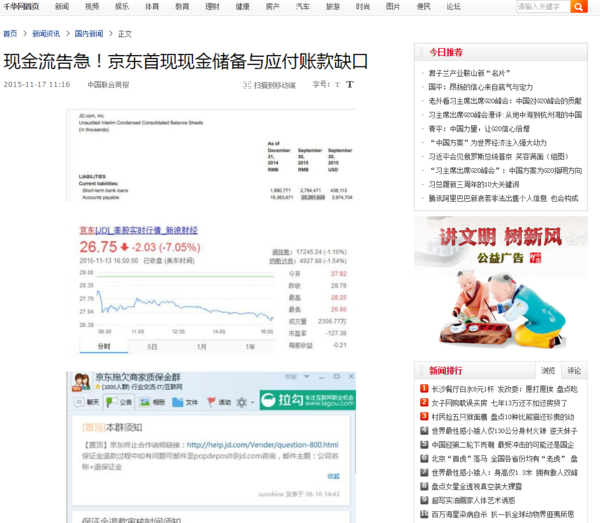Screen dimensions: 600x523
Task: Click the number 3 rank badge in 新闻排行
Action: point(424,416)
